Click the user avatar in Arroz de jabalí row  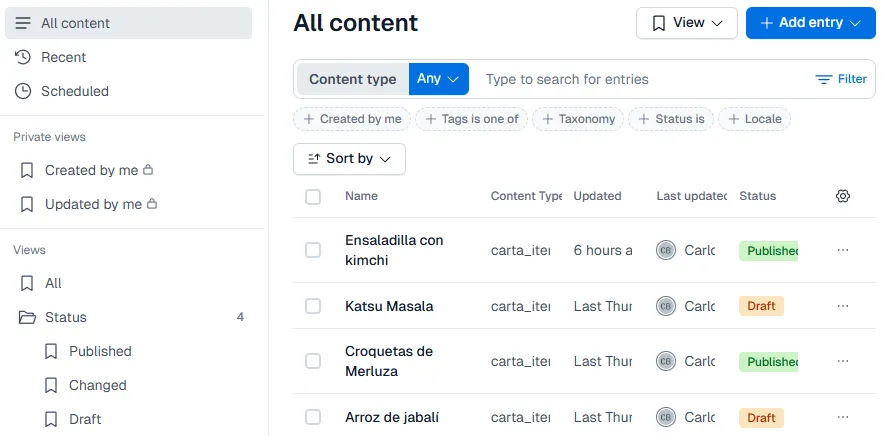(666, 417)
